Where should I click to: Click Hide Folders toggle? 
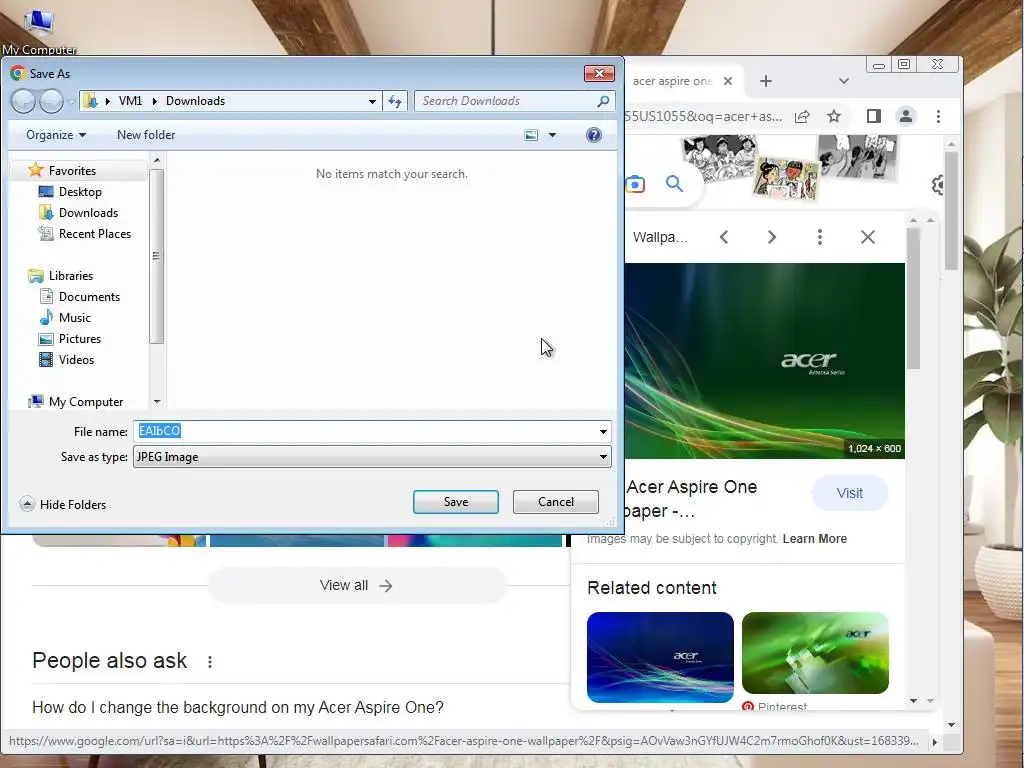pyautogui.click(x=63, y=504)
